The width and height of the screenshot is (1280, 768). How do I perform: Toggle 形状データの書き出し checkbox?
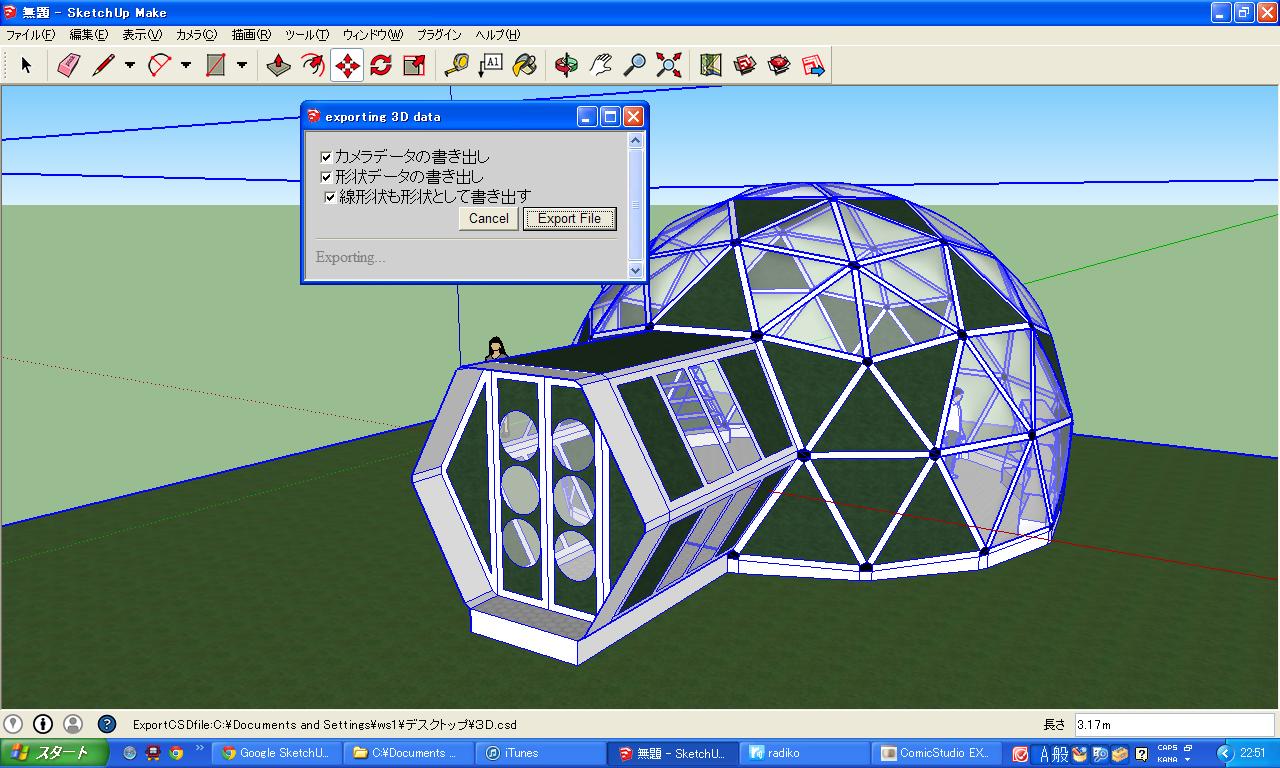pyautogui.click(x=326, y=177)
